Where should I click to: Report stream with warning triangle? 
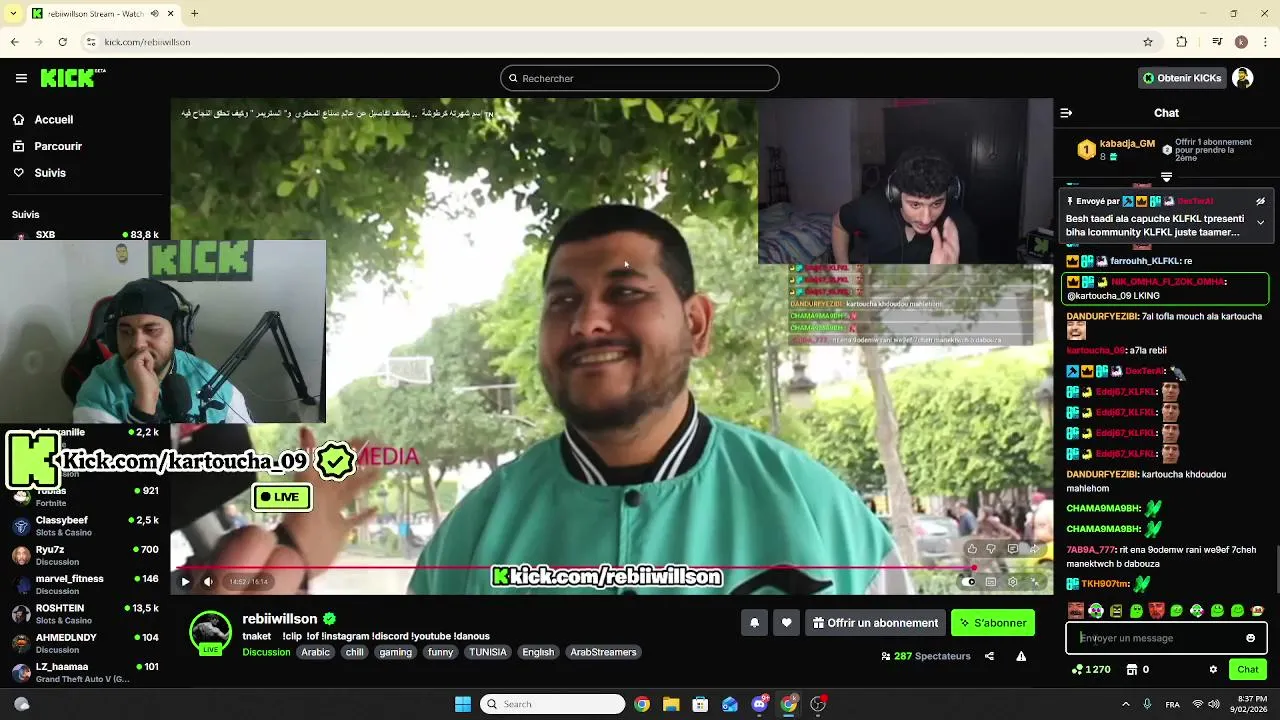click(x=1021, y=656)
